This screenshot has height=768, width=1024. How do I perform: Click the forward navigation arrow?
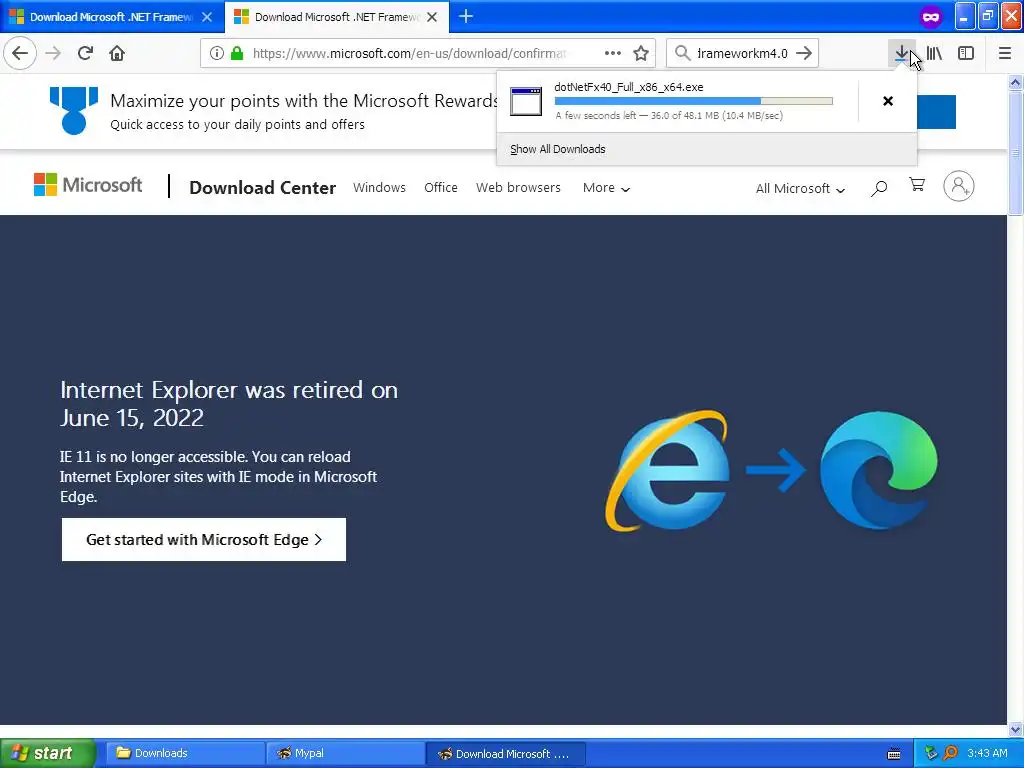(53, 53)
